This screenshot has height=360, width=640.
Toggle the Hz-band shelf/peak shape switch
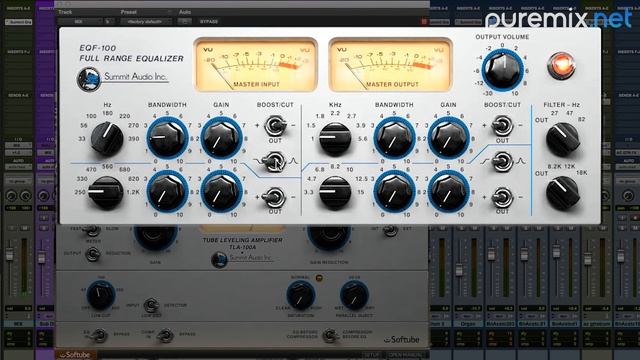coord(274,162)
